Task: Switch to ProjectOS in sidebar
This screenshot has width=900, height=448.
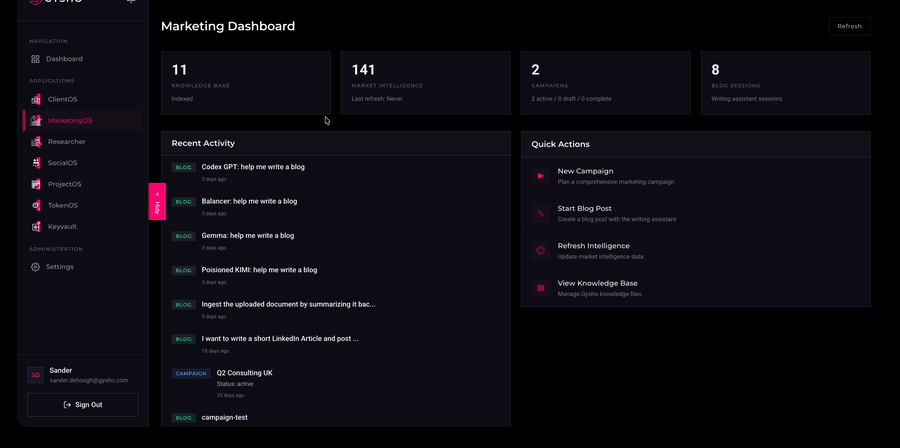Action: (x=82, y=184)
